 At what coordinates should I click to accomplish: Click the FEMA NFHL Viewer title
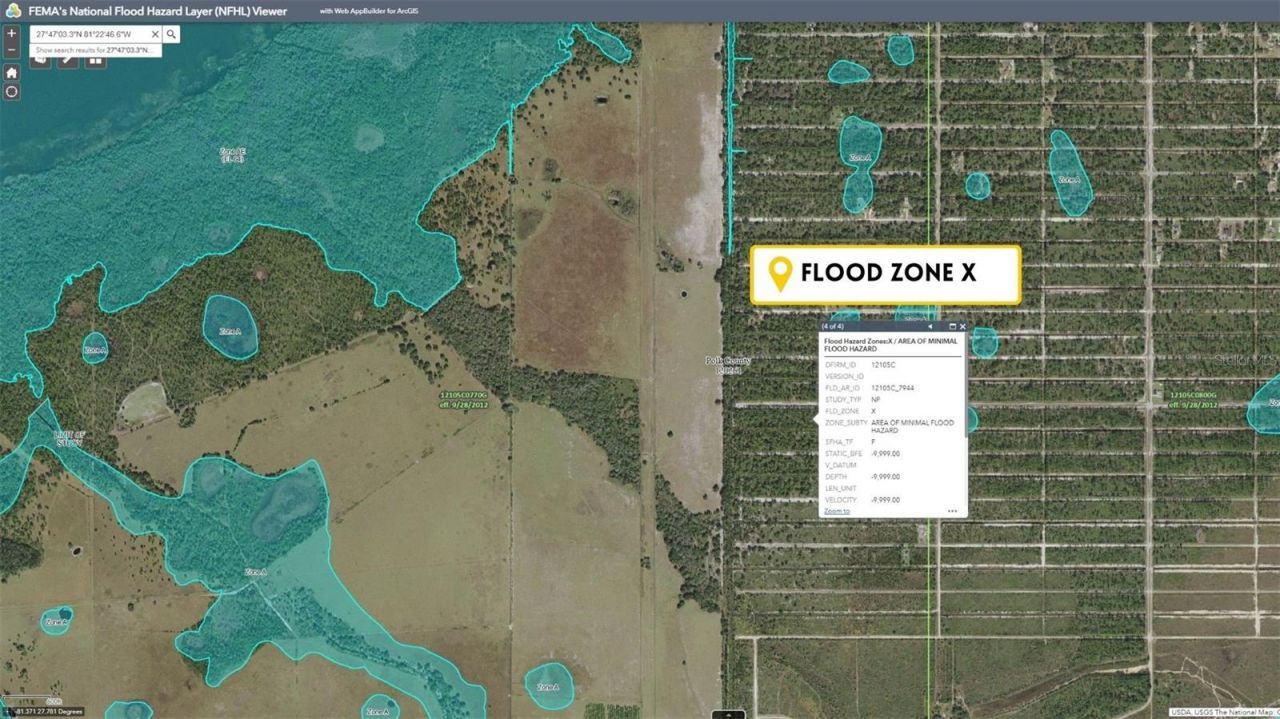coord(157,11)
